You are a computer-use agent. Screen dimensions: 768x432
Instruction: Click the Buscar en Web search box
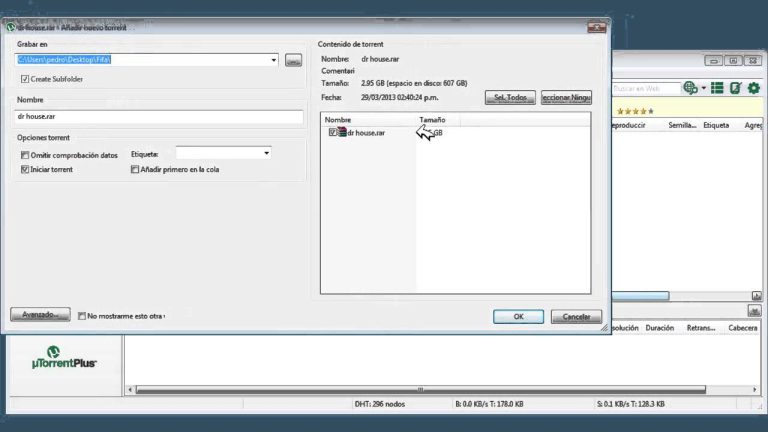[646, 88]
